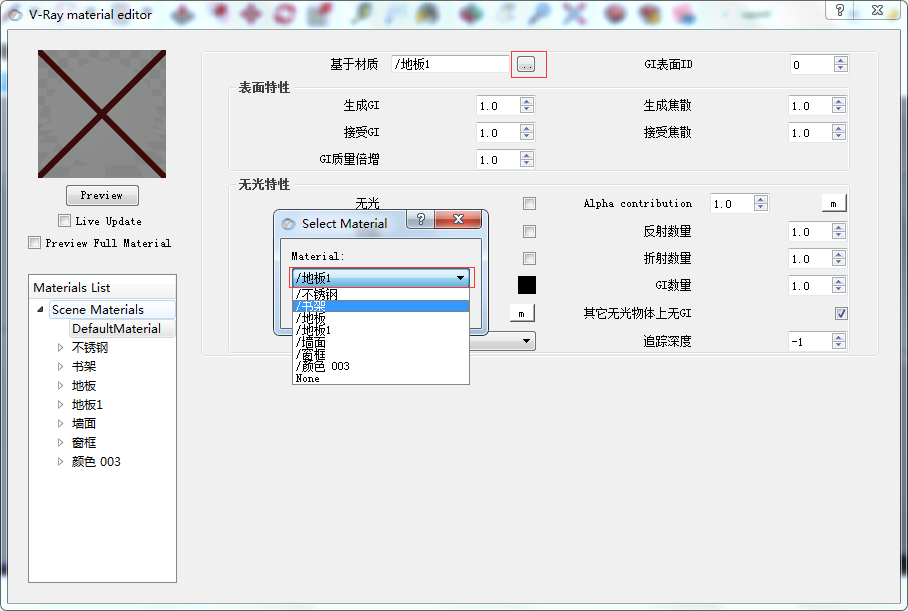Choose None from the Material dropdown list

click(381, 378)
